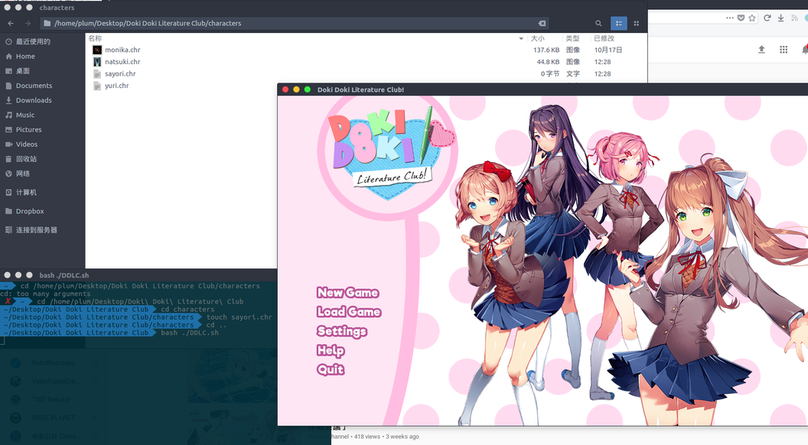Viewport: 808px width, 445px height.
Task: Open Settings in DDLC menu
Action: pyautogui.click(x=342, y=331)
